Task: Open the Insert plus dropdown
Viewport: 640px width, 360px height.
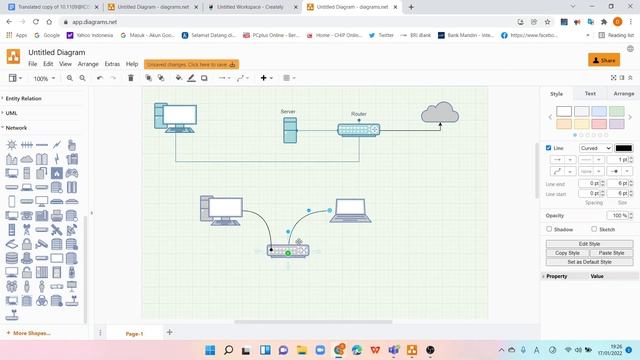Action: [x=267, y=78]
